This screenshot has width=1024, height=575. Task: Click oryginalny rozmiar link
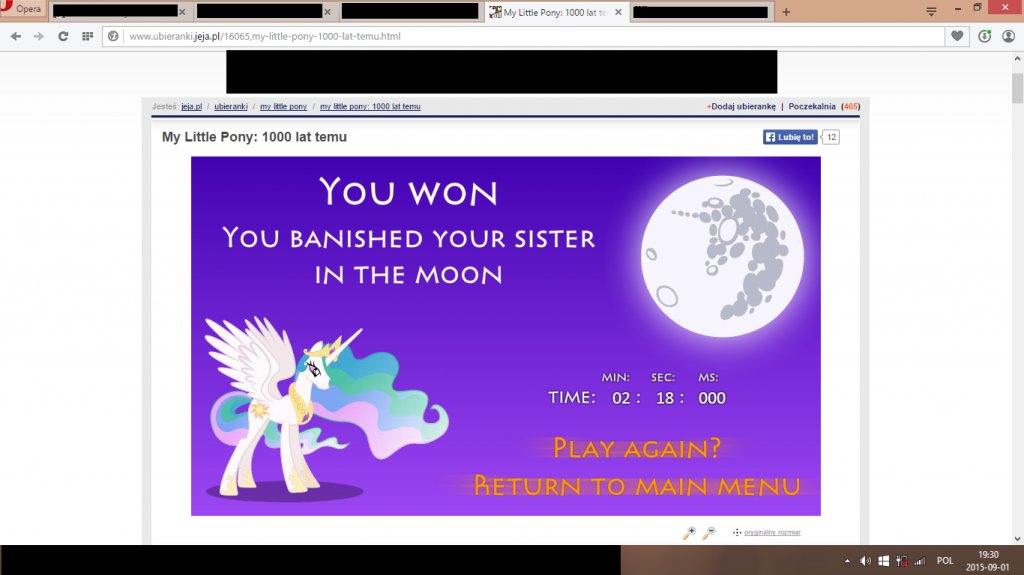pyautogui.click(x=772, y=533)
